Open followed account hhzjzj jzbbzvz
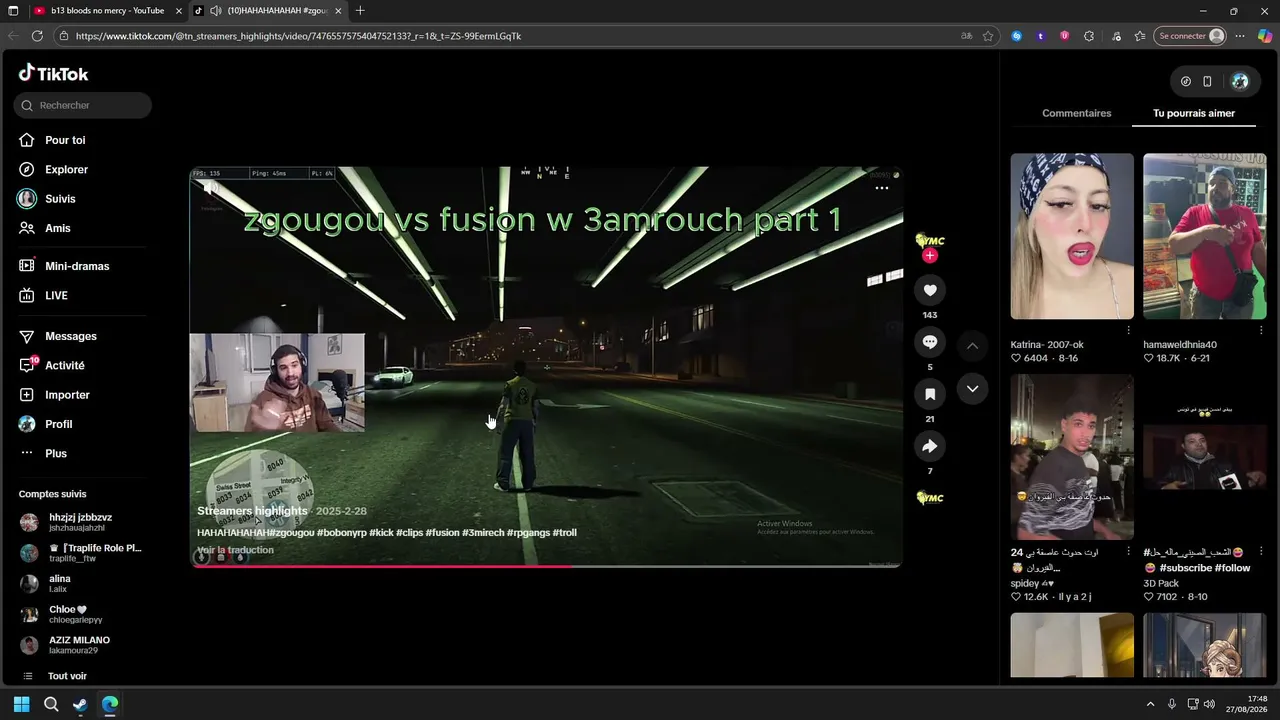Viewport: 1280px width, 720px height. pos(82,522)
